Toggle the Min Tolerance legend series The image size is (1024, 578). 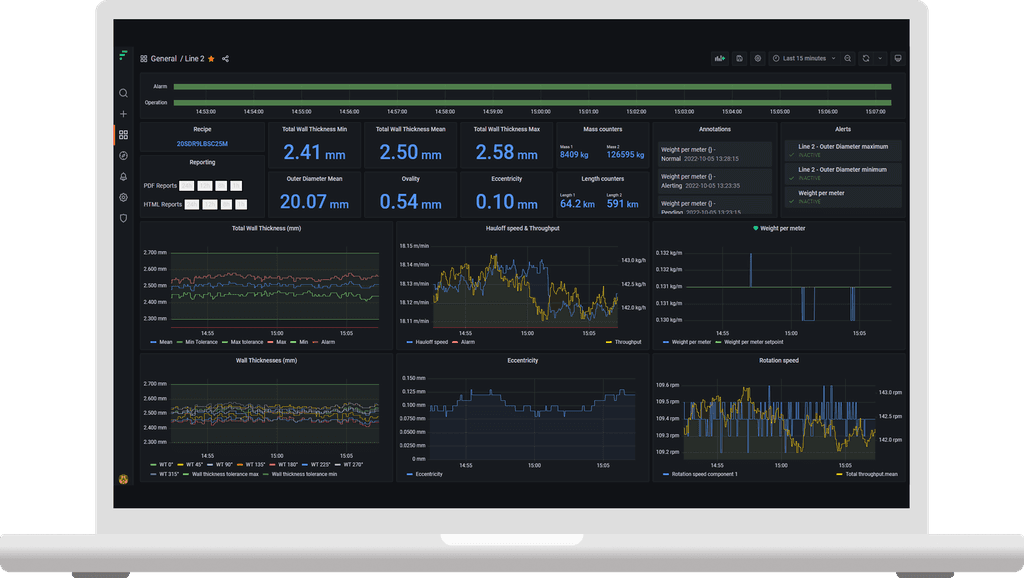(x=197, y=342)
